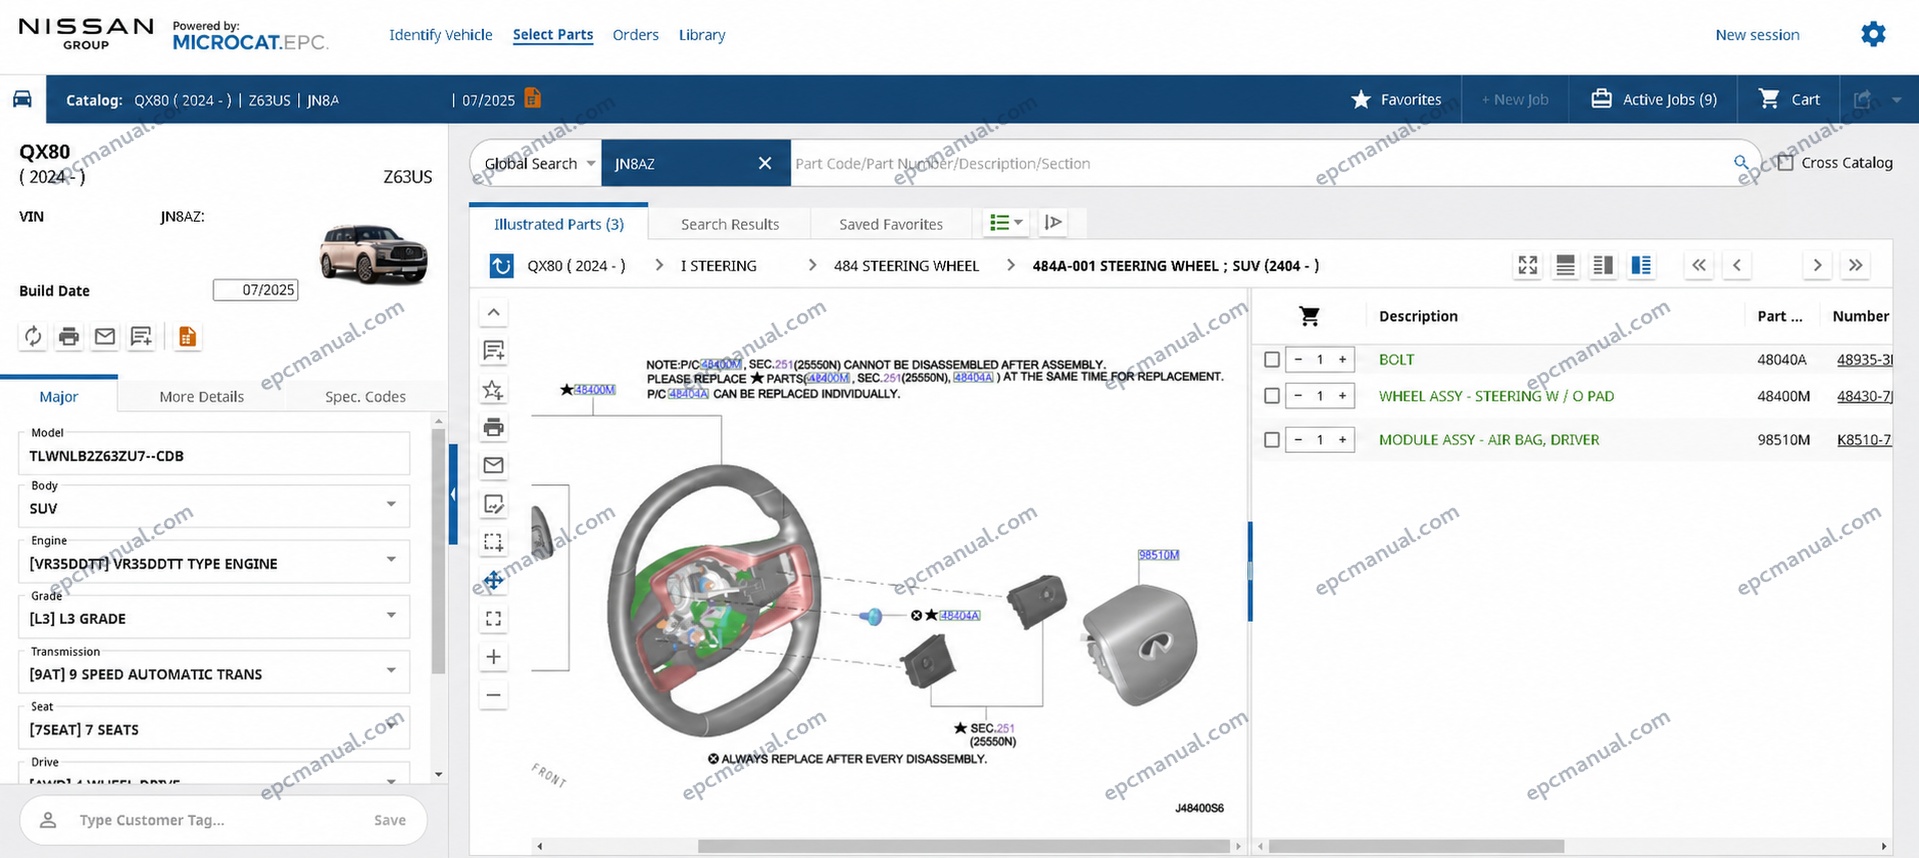Viewport: 1919px width, 858px height.
Task: Open the Transmission 9AT dropdown
Action: point(214,670)
